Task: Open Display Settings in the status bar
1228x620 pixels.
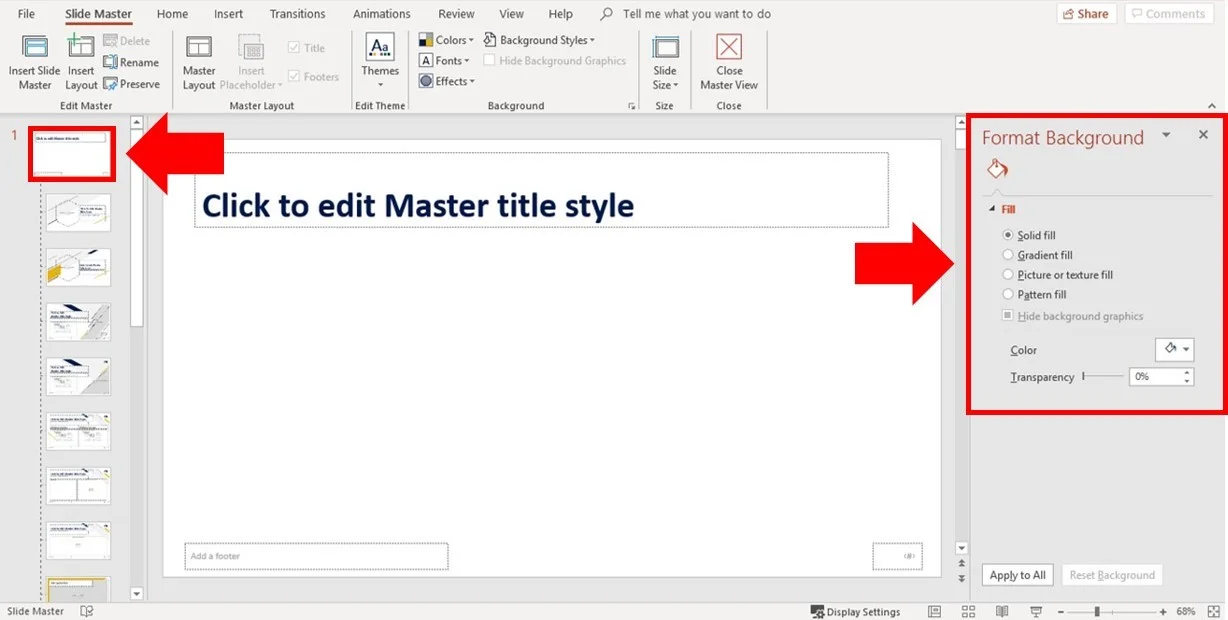Action: (x=856, y=612)
